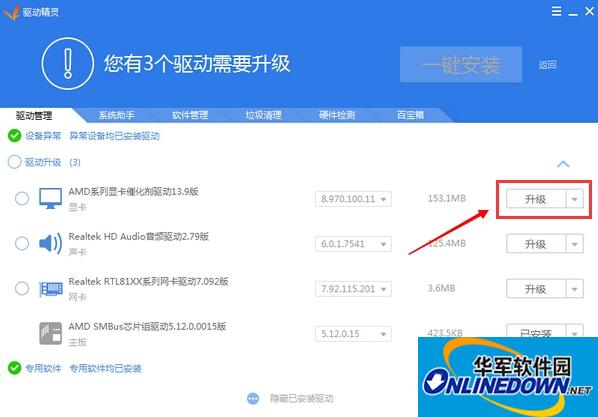The image size is (598, 417).
Task: Open the hamburger menu in title bar
Action: click(x=556, y=11)
